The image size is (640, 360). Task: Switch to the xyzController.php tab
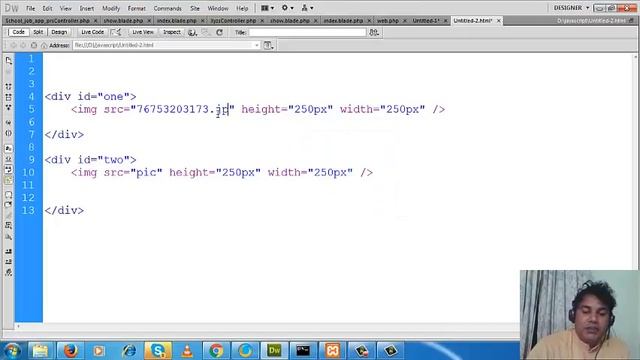[233, 20]
